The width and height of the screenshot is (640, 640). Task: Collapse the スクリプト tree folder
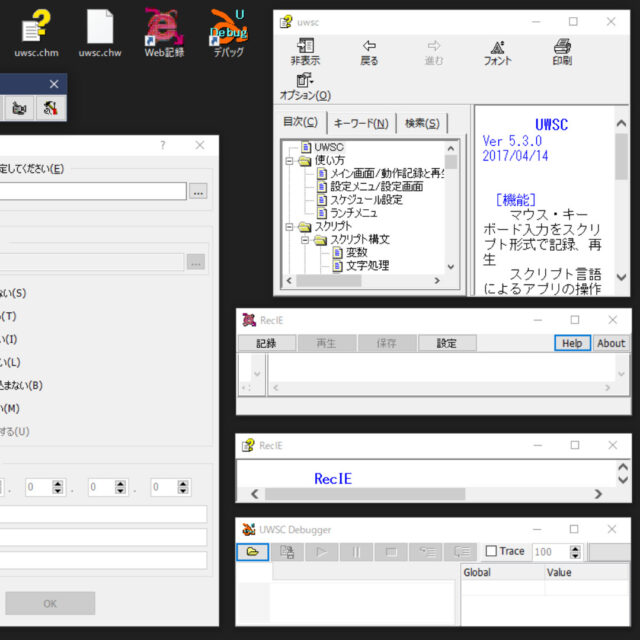pyautogui.click(x=289, y=227)
